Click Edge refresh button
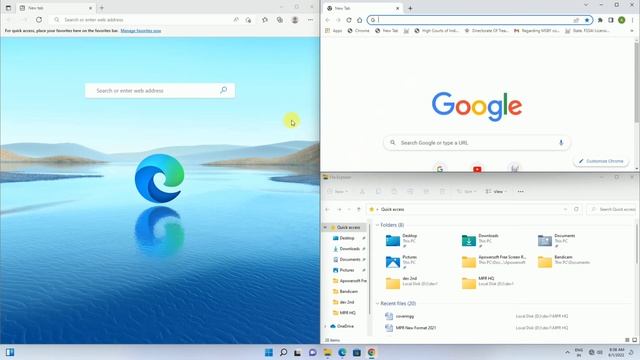Viewport: 640px width, 360px height. click(39, 20)
